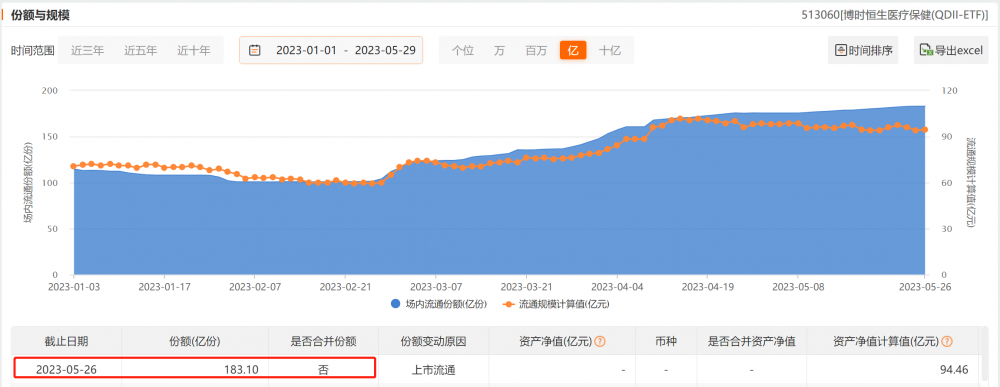Set time range to 近五年
Screen dimensions: 1000x387
(x=140, y=50)
